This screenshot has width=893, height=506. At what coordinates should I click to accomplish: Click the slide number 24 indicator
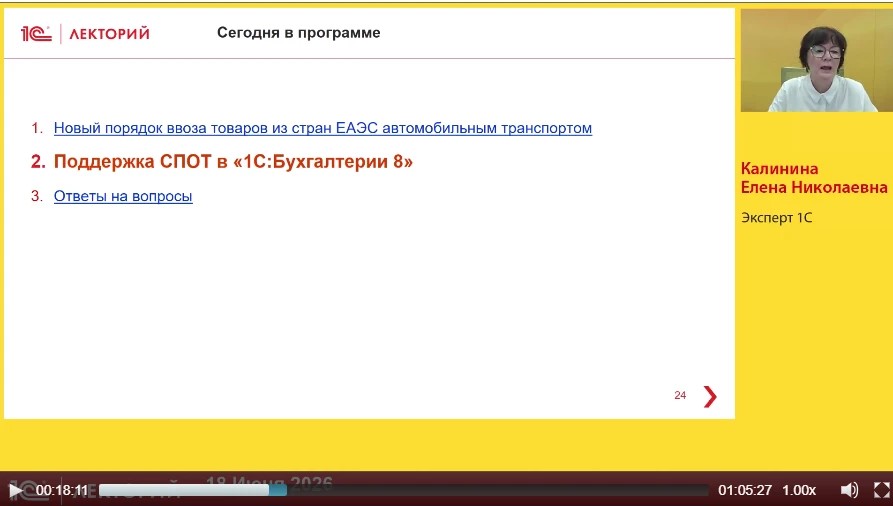680,395
